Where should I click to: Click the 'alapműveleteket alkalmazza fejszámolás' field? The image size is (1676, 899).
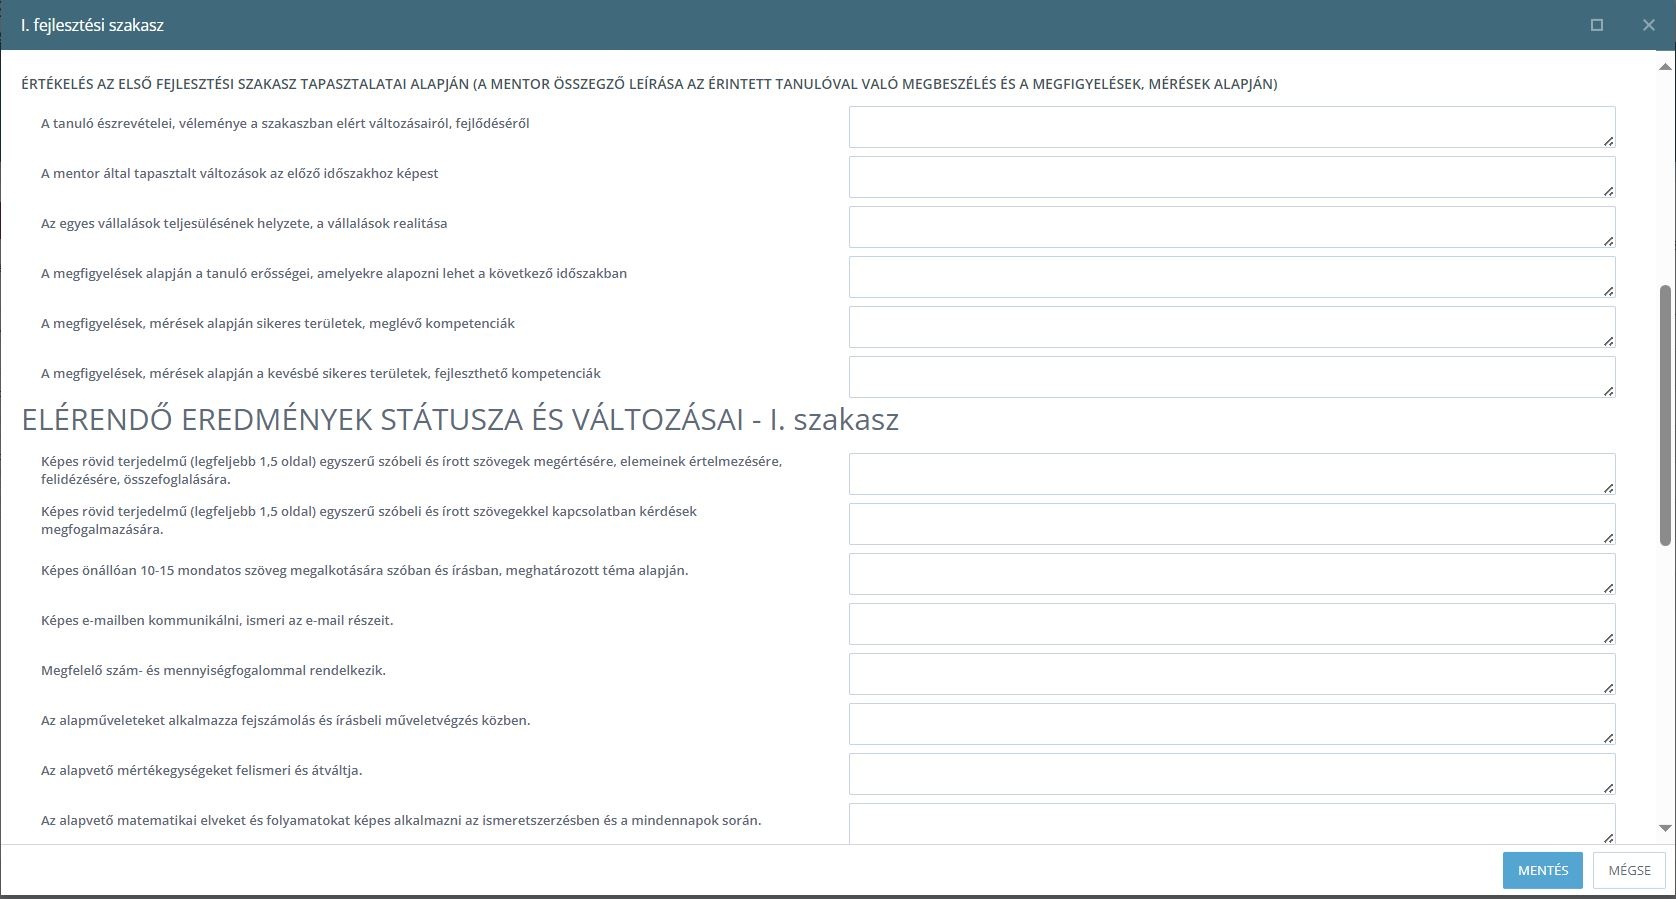(x=1232, y=724)
